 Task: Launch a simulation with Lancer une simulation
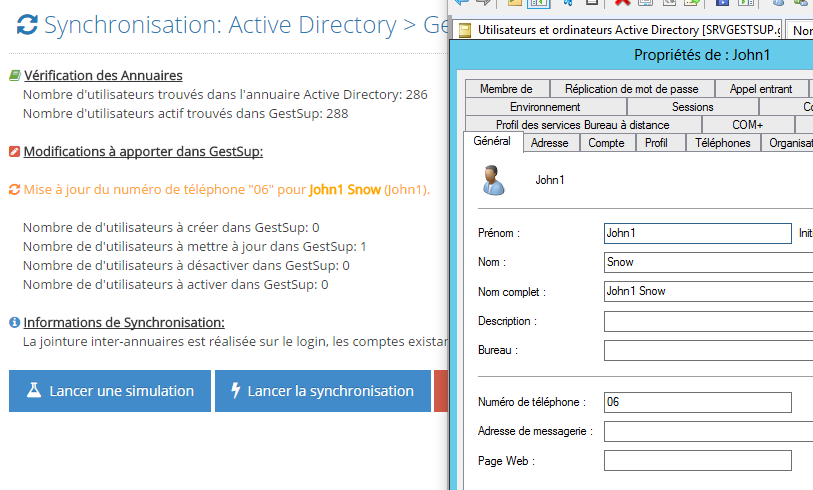(x=110, y=391)
